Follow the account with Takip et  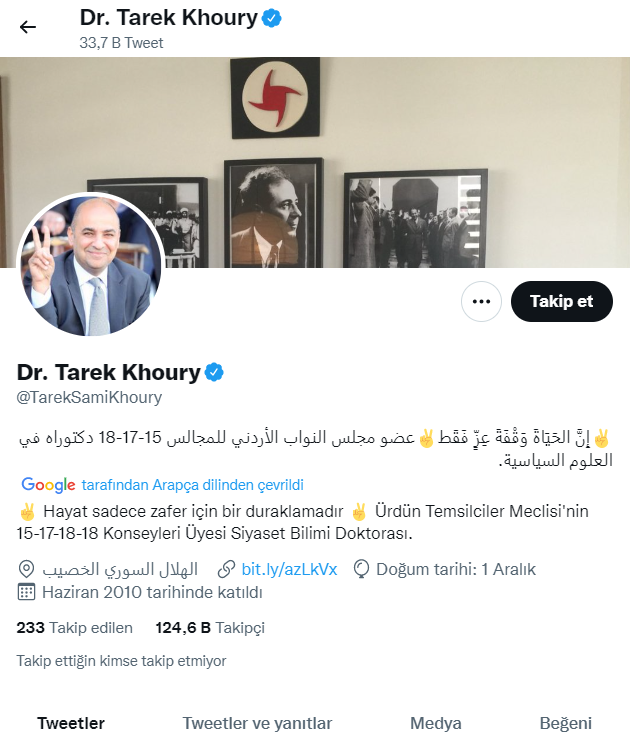click(561, 301)
